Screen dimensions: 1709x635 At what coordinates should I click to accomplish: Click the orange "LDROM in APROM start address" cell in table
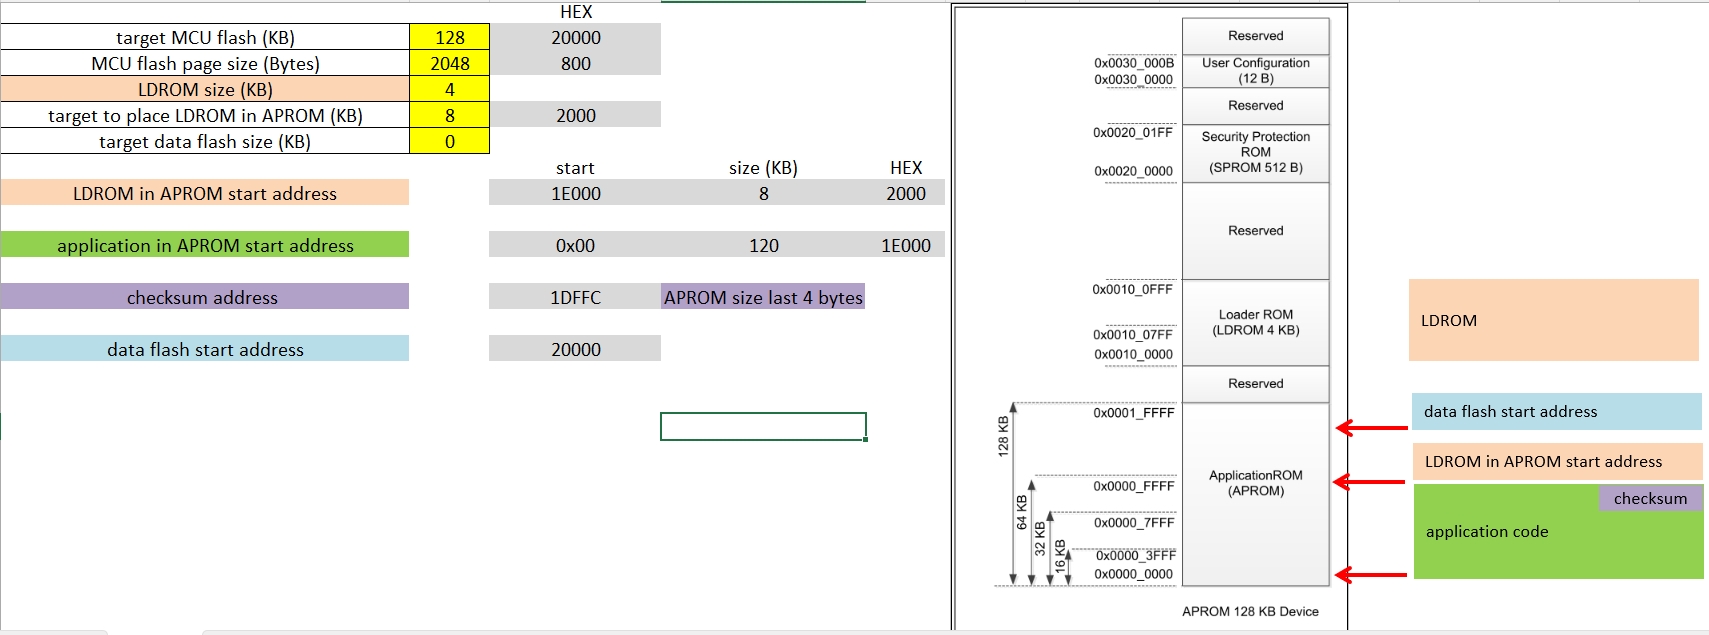[205, 193]
